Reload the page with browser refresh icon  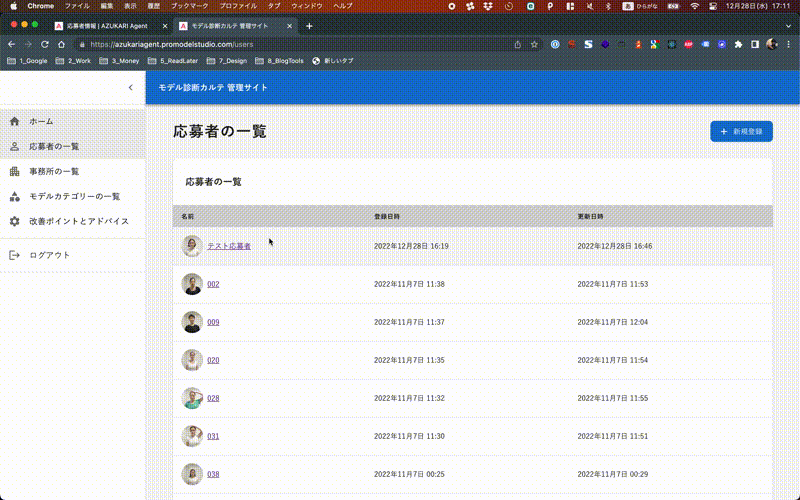[44, 44]
